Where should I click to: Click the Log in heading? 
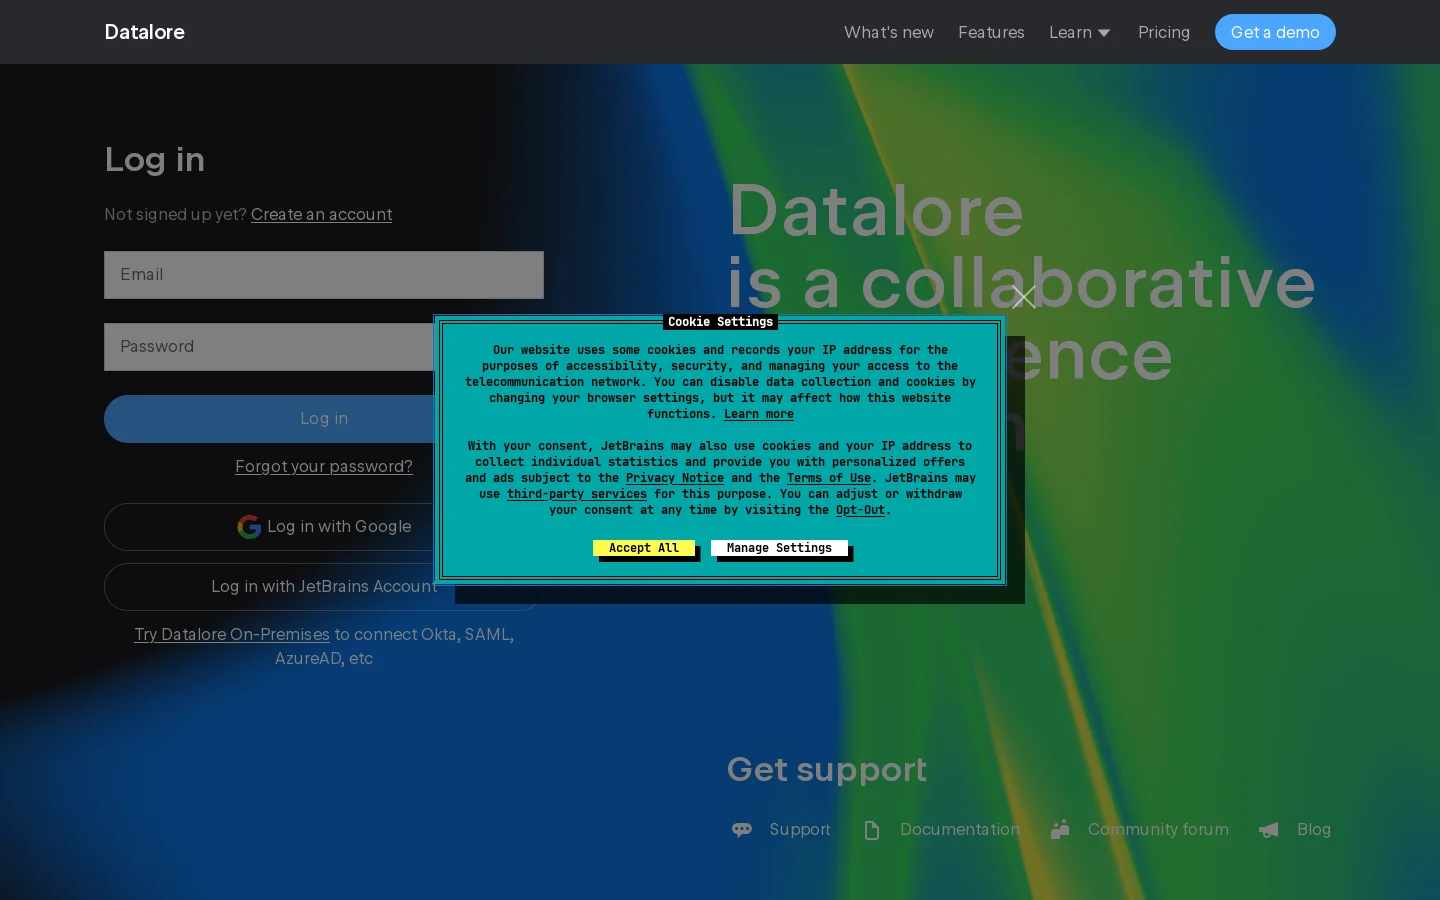155,159
